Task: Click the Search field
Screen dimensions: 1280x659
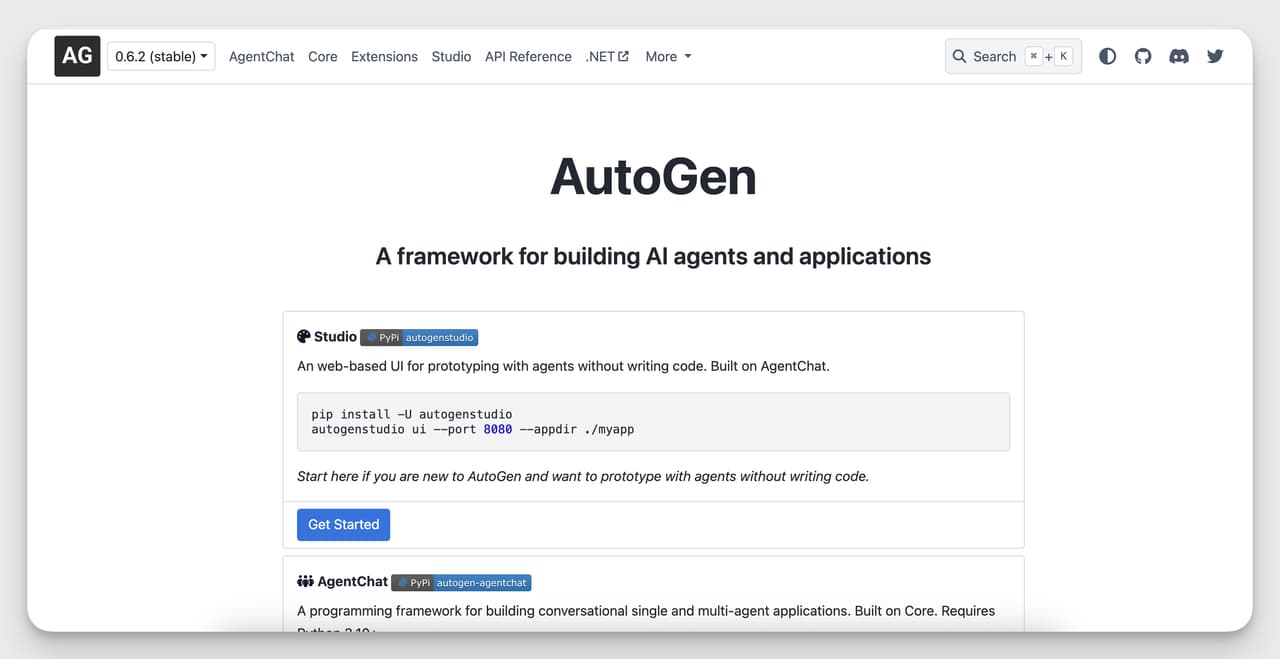Action: tap(1013, 56)
